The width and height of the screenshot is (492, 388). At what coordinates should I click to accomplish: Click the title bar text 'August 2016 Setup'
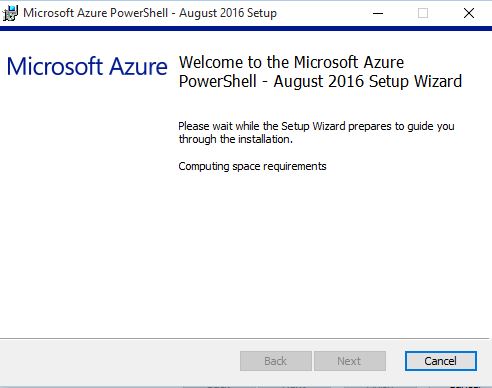tap(228, 13)
